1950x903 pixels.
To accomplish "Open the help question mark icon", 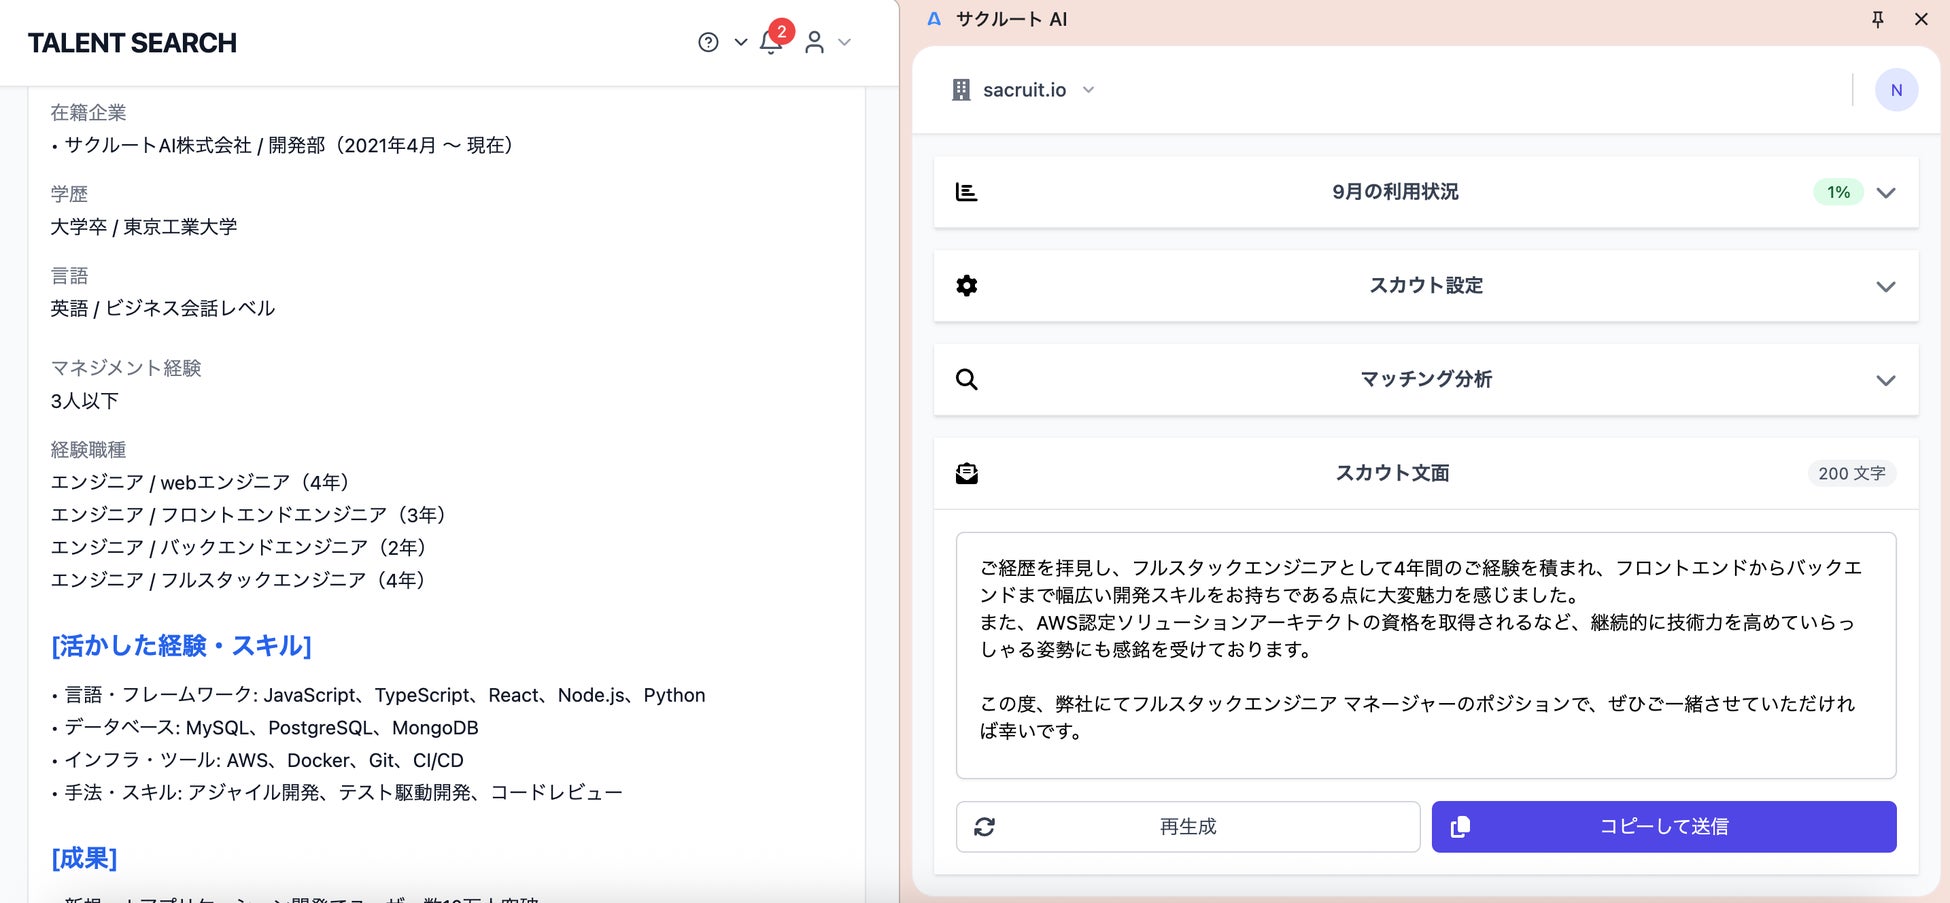I will tap(708, 42).
